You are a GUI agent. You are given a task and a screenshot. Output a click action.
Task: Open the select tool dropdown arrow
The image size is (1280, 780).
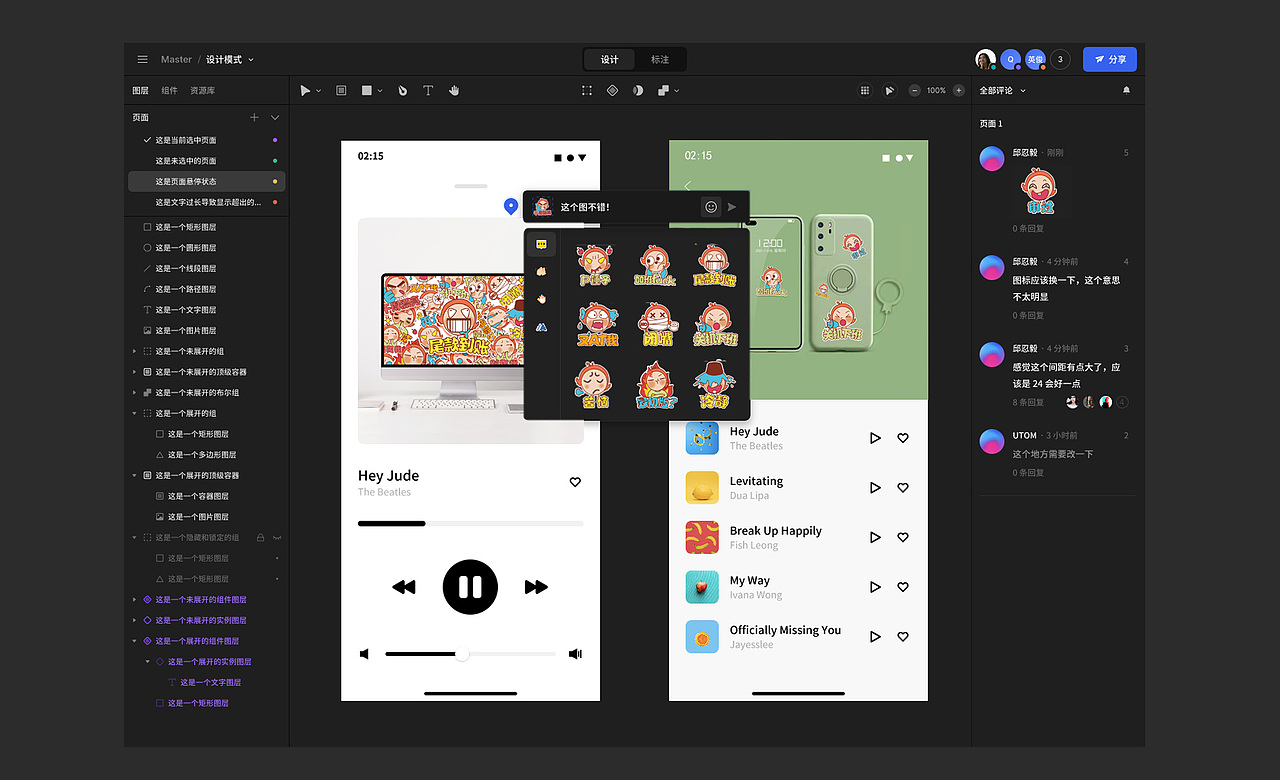[319, 91]
